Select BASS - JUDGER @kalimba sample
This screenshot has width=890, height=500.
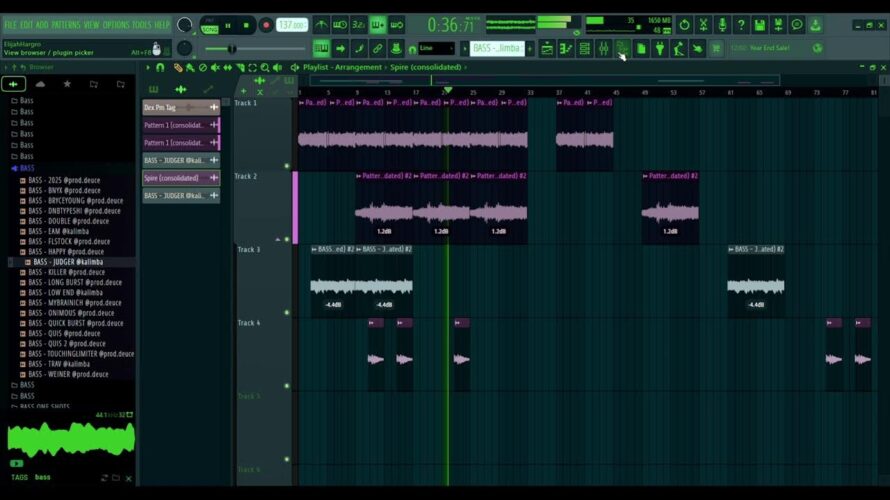(x=68, y=262)
